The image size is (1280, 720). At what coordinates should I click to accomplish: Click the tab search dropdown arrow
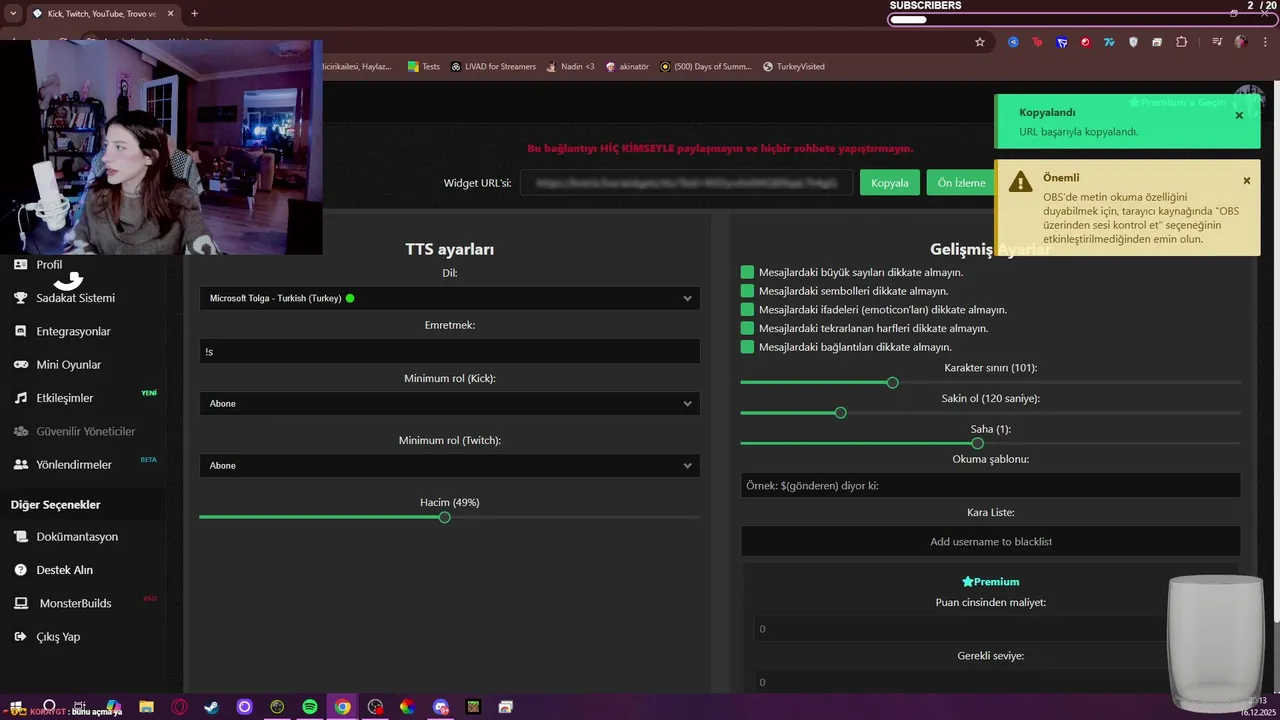coord(13,13)
